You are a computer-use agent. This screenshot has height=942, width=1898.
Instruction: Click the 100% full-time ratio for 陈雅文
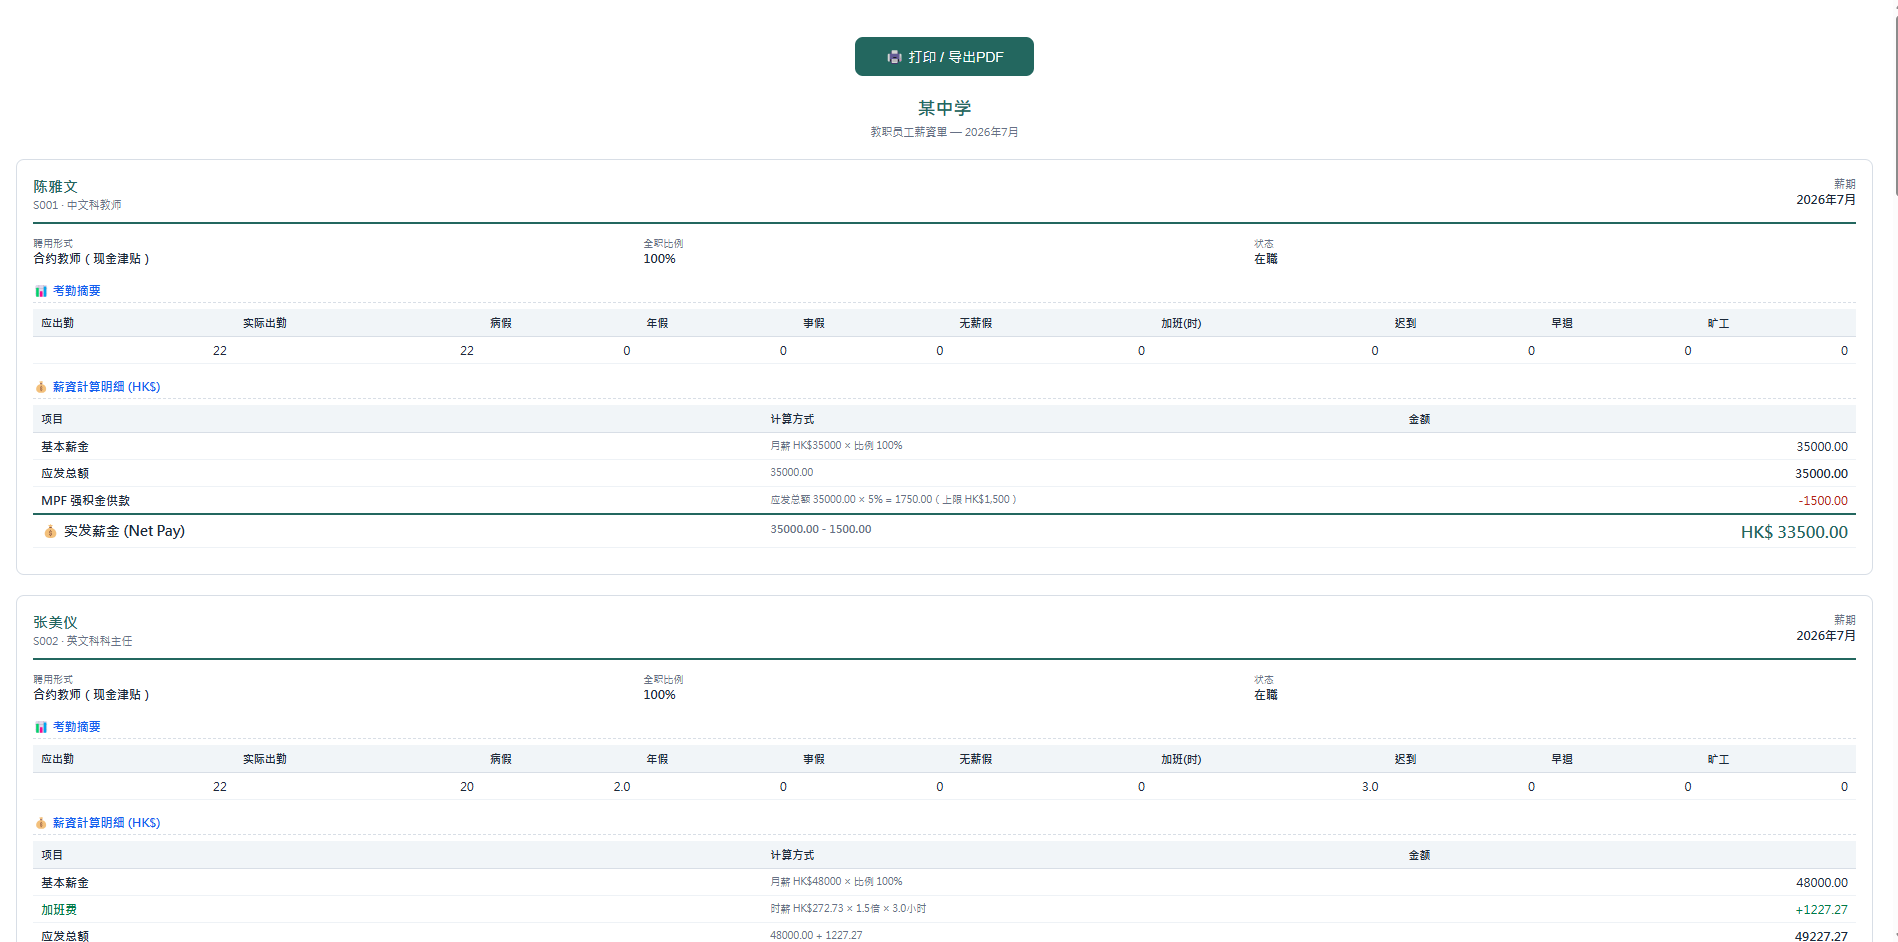pyautogui.click(x=659, y=259)
